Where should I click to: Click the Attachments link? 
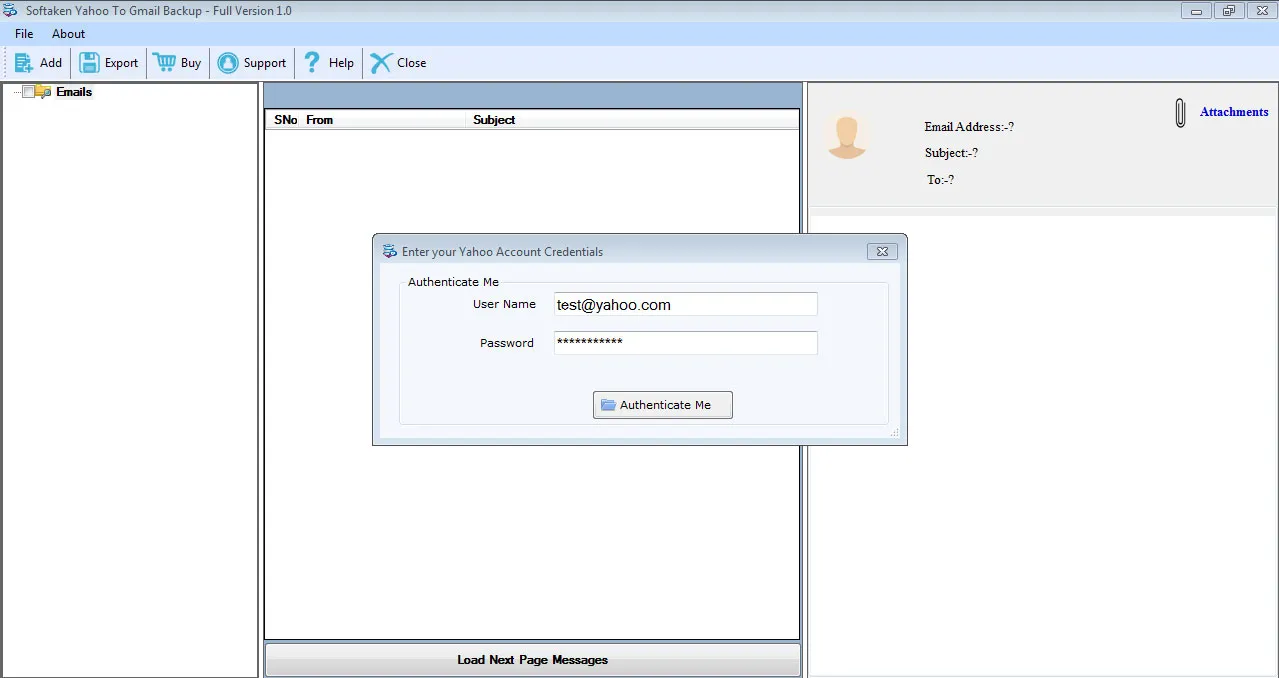pyautogui.click(x=1234, y=112)
